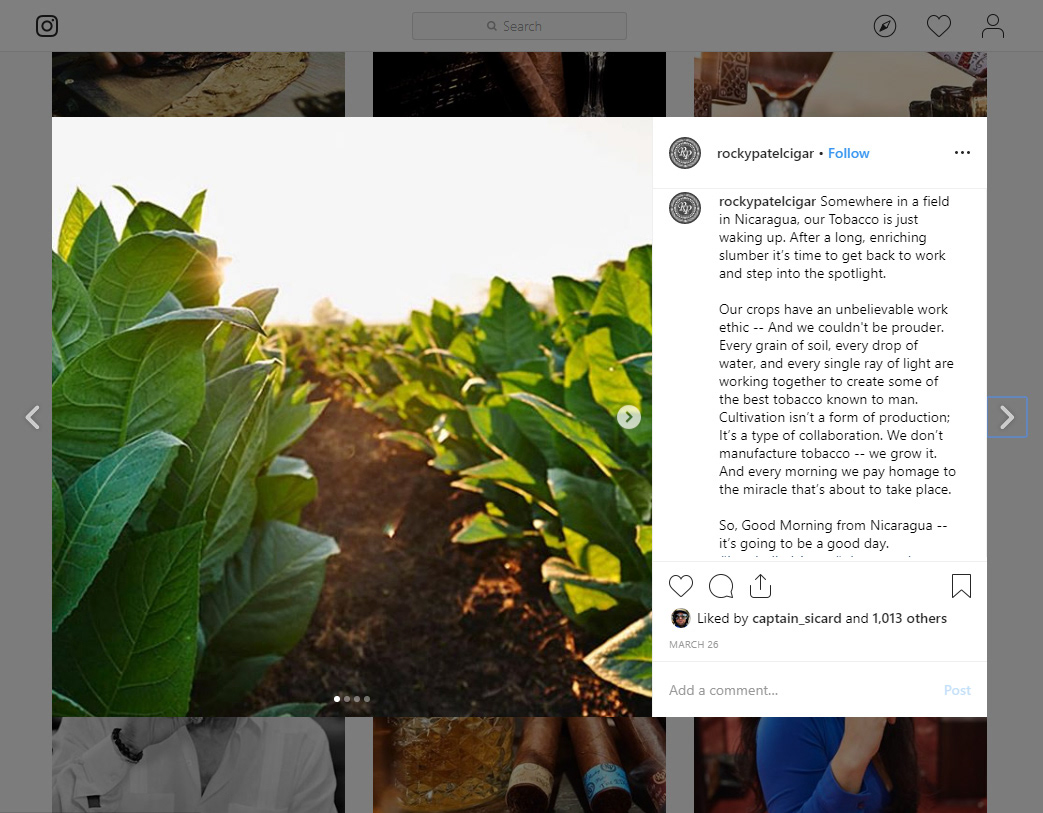Open the three-dot post options menu
1043x813 pixels.
coord(962,152)
